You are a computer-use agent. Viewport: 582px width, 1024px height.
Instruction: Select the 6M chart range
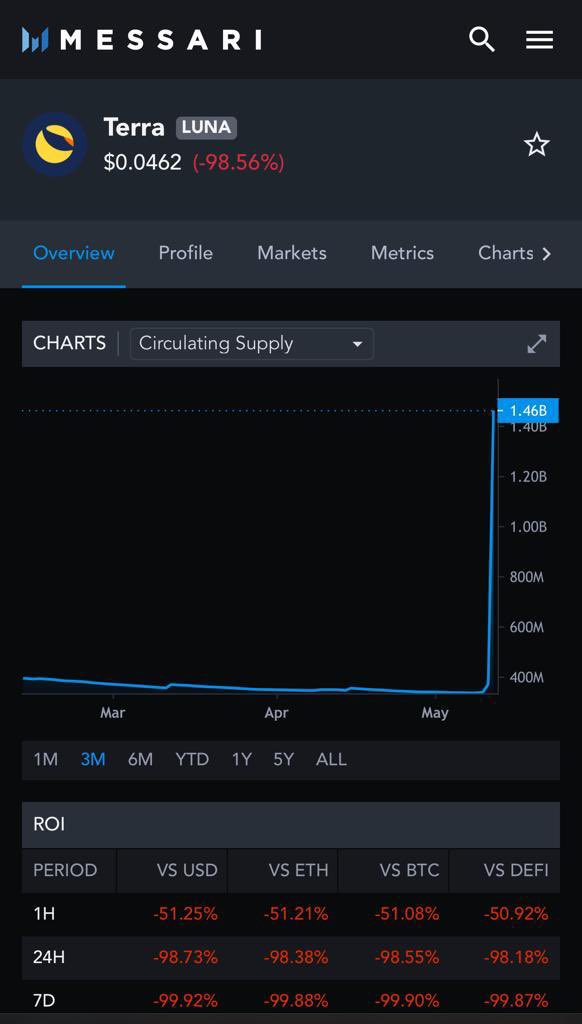point(140,760)
